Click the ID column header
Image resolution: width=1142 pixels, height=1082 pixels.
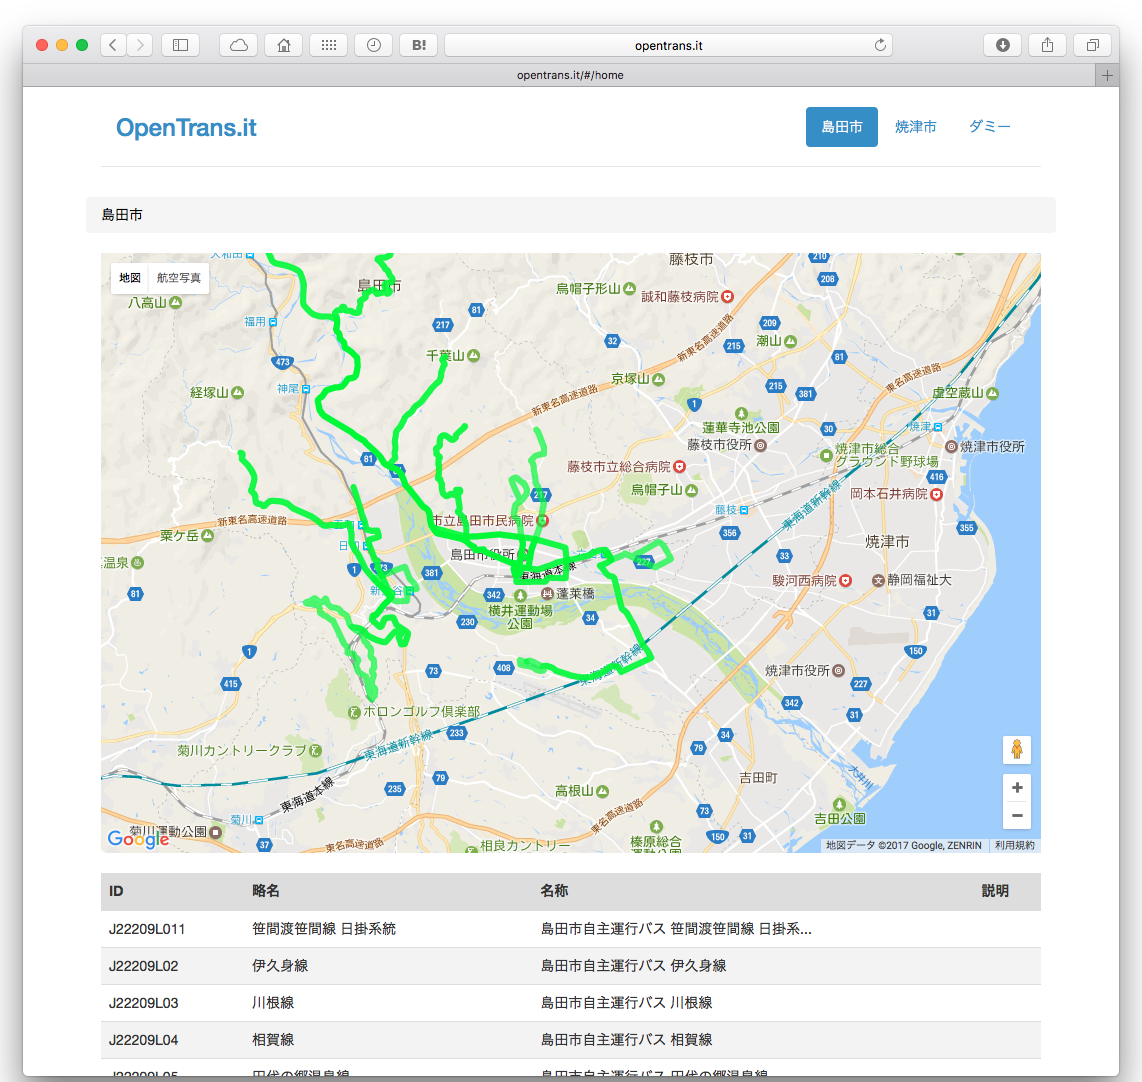pyautogui.click(x=117, y=891)
